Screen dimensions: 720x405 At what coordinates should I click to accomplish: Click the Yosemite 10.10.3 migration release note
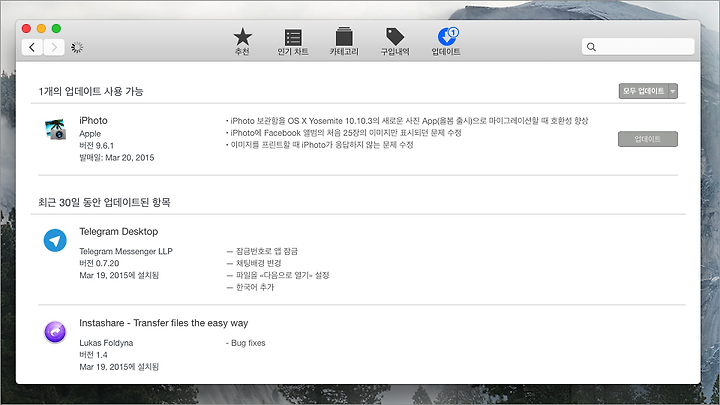[x=407, y=121]
